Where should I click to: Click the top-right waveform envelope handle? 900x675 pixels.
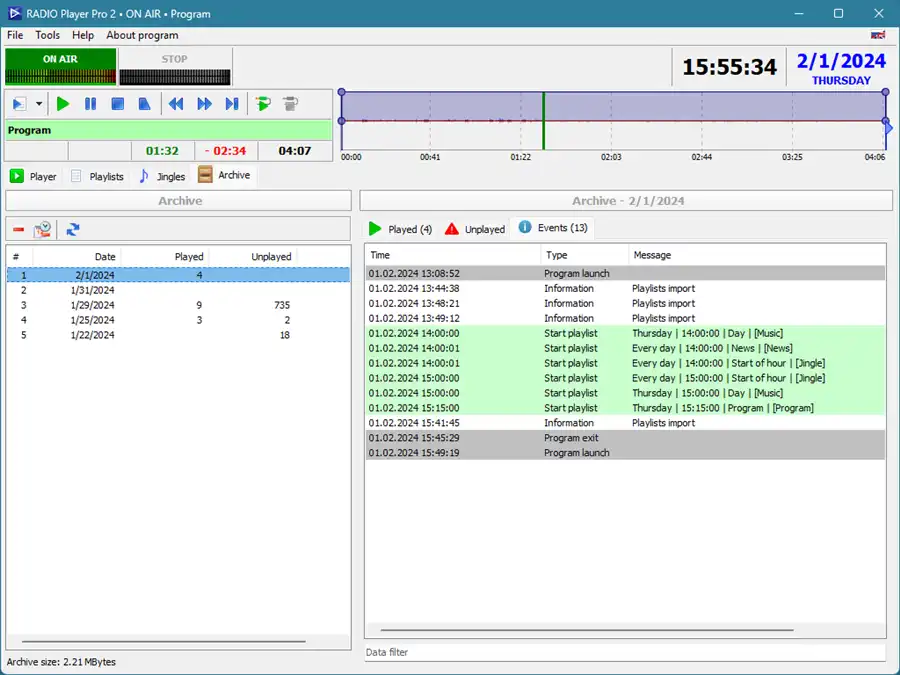(886, 92)
